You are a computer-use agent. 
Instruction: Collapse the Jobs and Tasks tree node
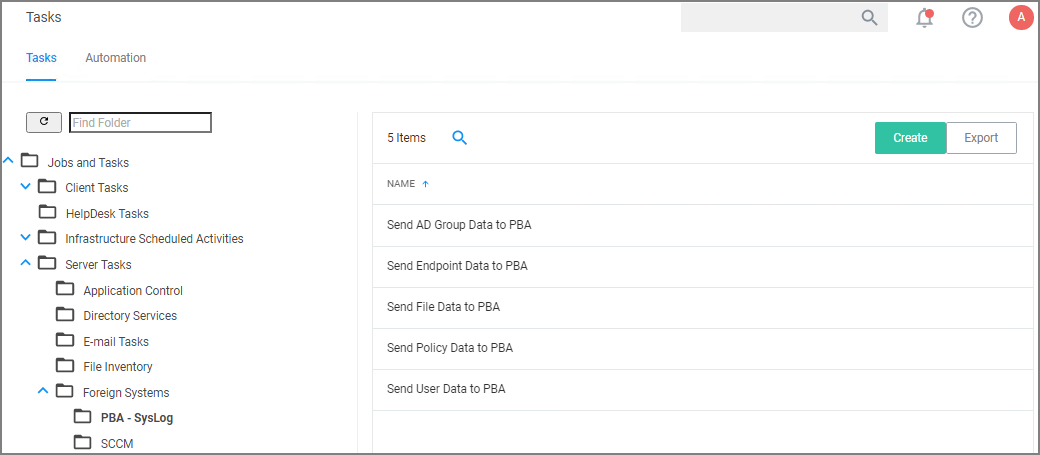click(x=8, y=160)
